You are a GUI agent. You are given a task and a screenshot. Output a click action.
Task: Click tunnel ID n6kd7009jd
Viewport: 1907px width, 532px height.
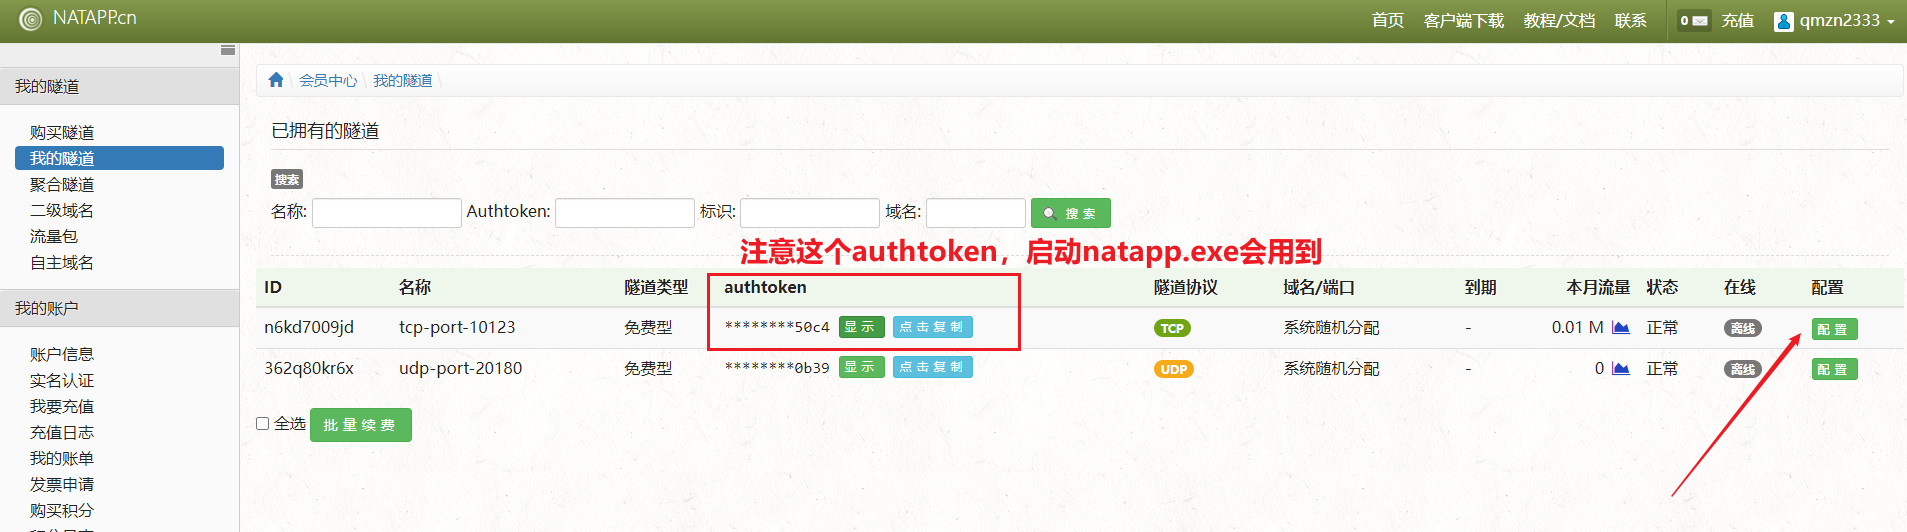tap(309, 327)
